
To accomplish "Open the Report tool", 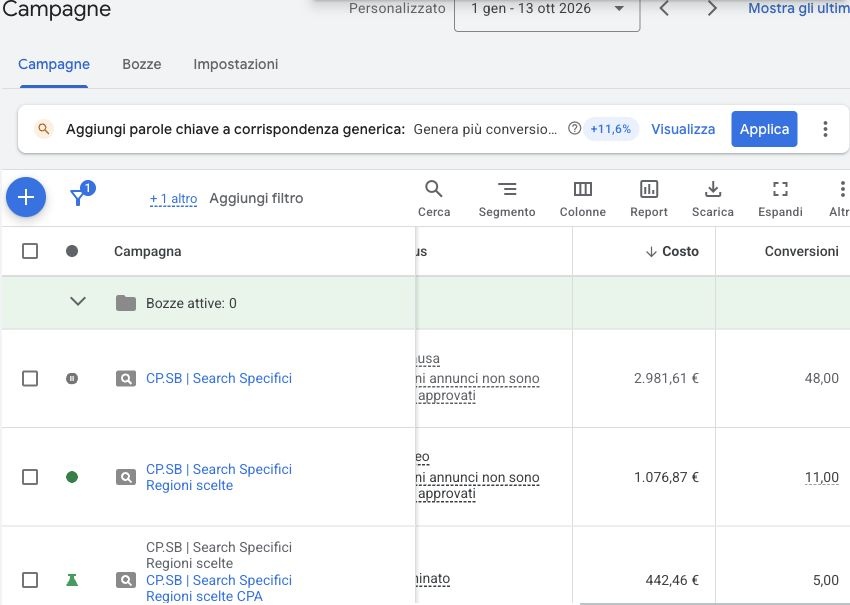I will pyautogui.click(x=649, y=198).
